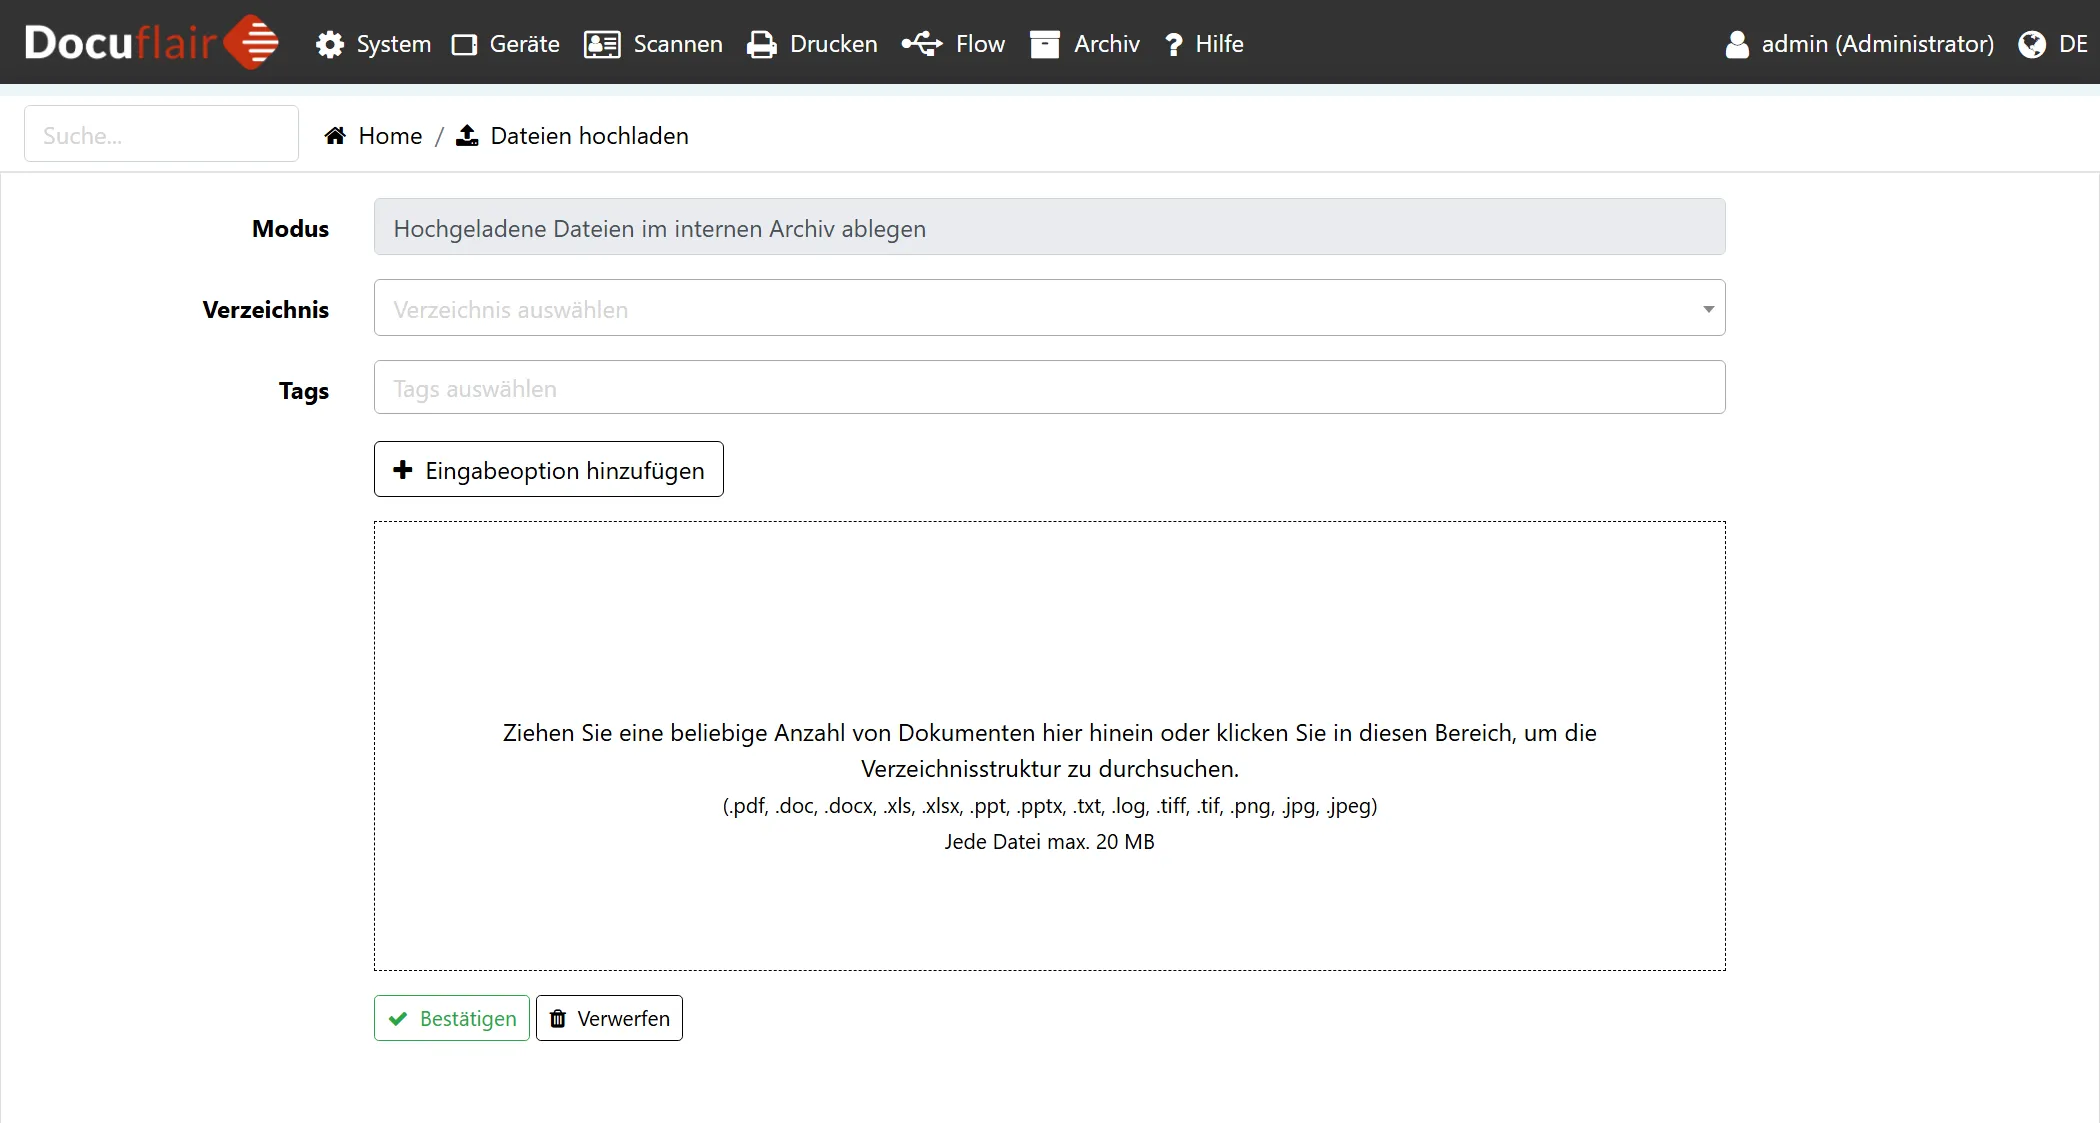2100x1123 pixels.
Task: Click the System gear icon
Action: [x=329, y=45]
